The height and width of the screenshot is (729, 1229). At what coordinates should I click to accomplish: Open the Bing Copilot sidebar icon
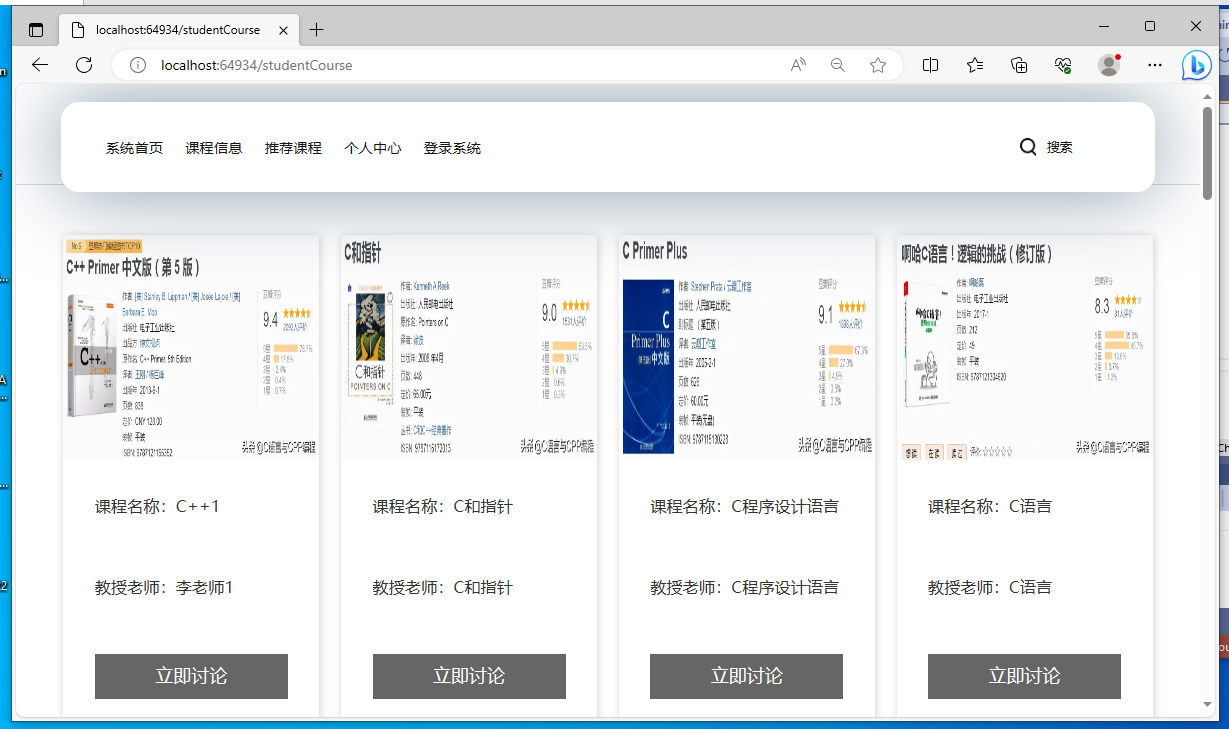tap(1196, 65)
